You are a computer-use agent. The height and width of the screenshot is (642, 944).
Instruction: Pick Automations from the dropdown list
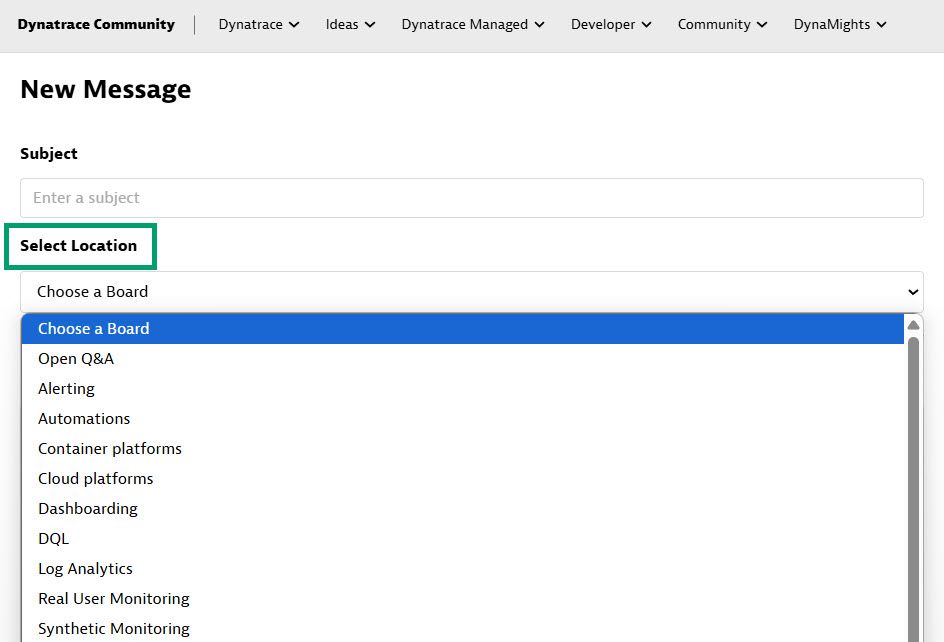pyautogui.click(x=84, y=419)
